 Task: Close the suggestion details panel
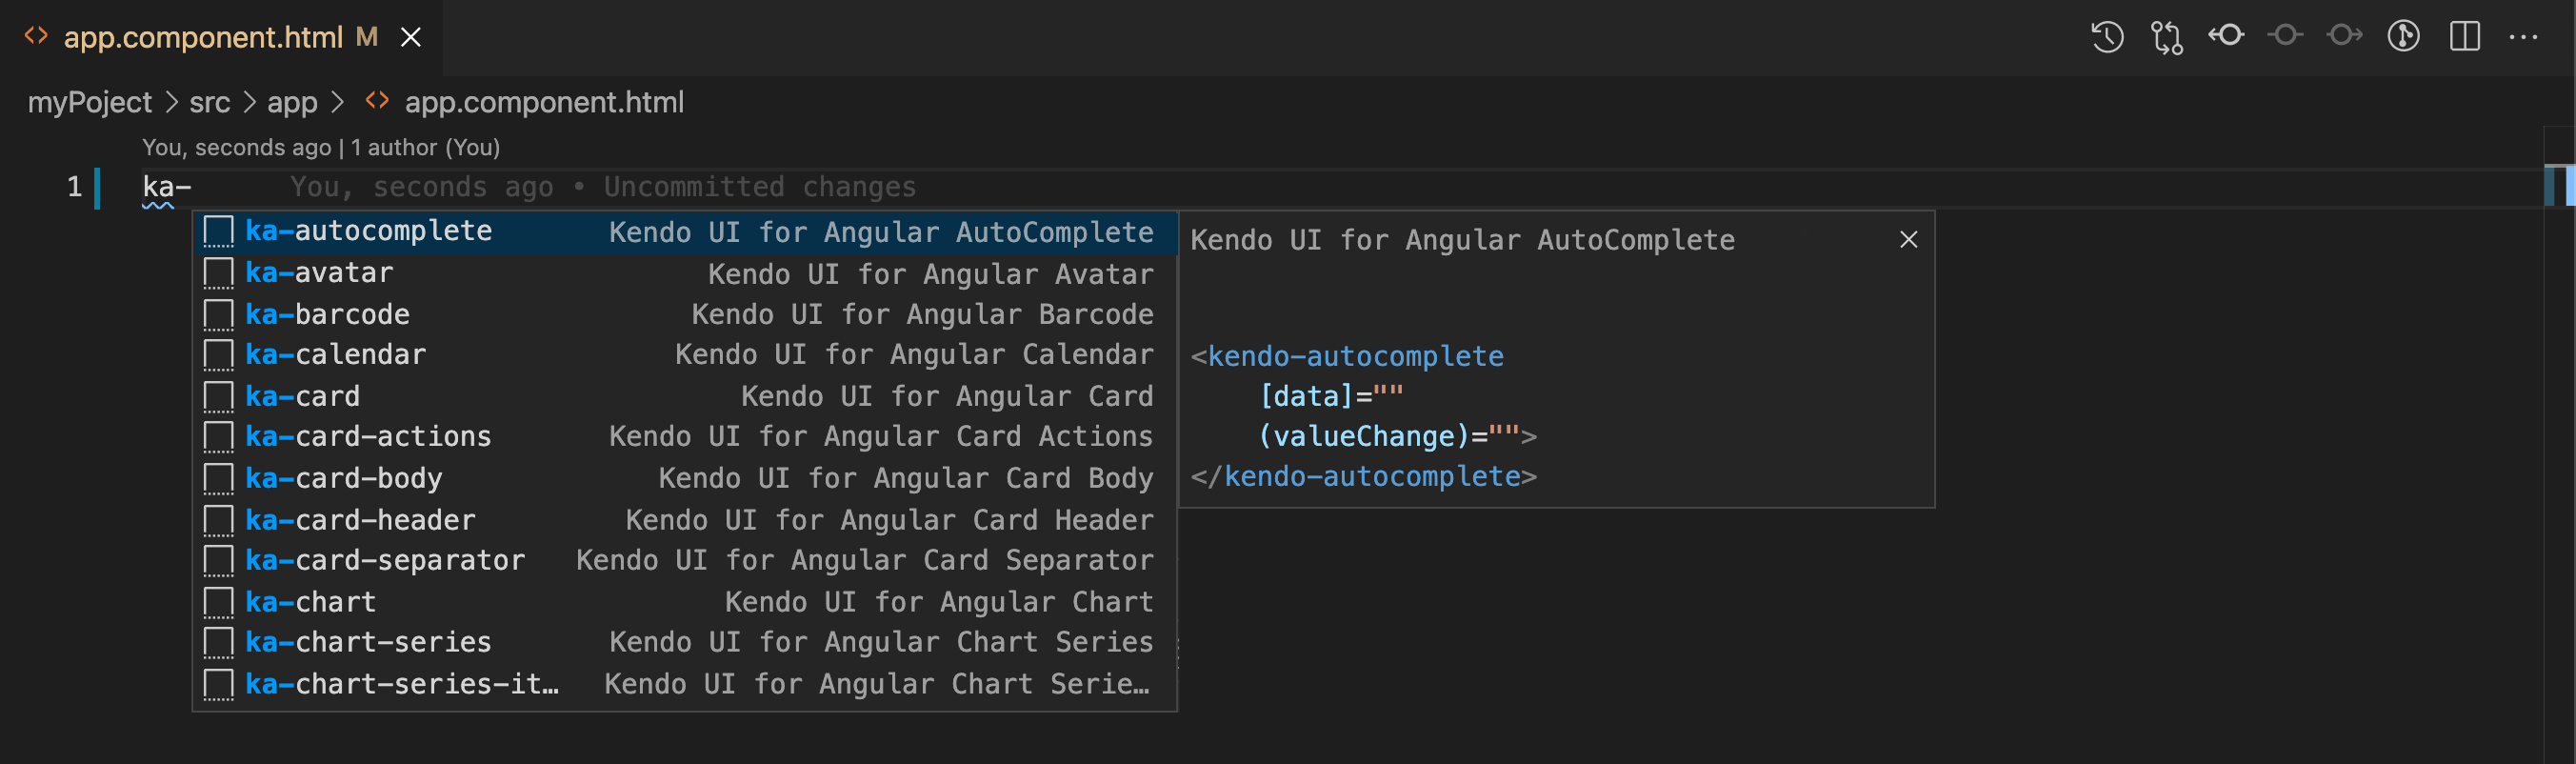[1908, 240]
